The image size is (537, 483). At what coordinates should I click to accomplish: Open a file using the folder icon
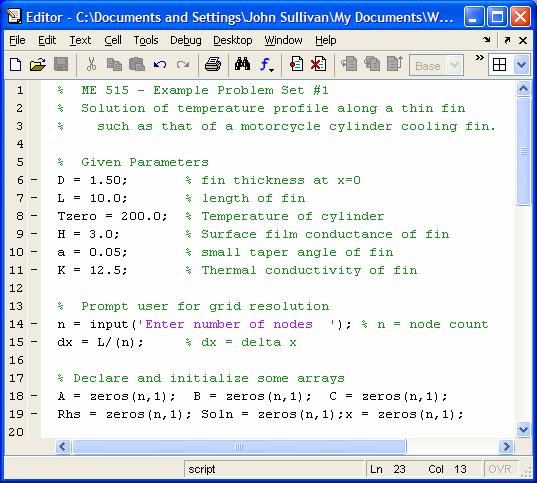38,64
